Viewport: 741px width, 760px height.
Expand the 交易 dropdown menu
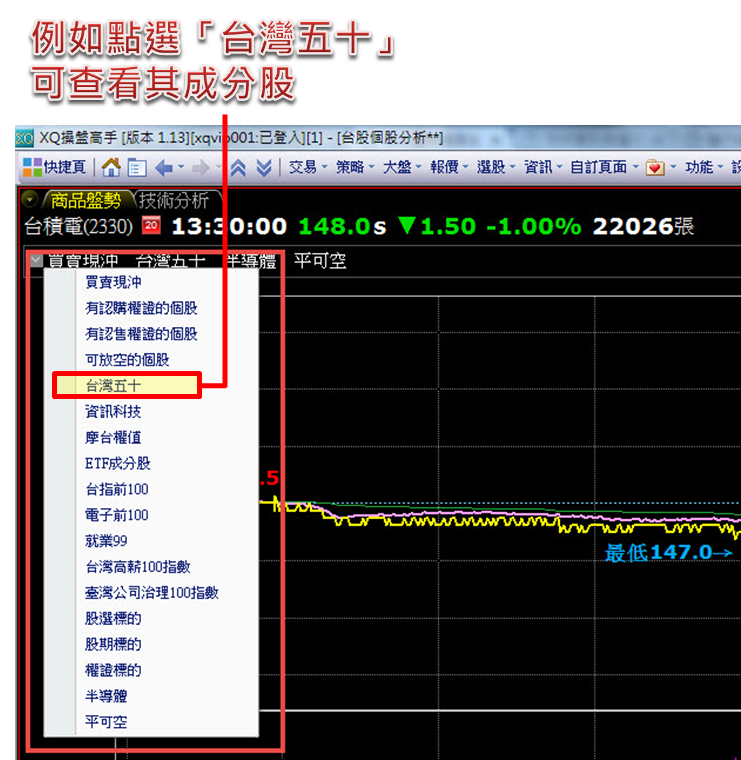point(308,167)
